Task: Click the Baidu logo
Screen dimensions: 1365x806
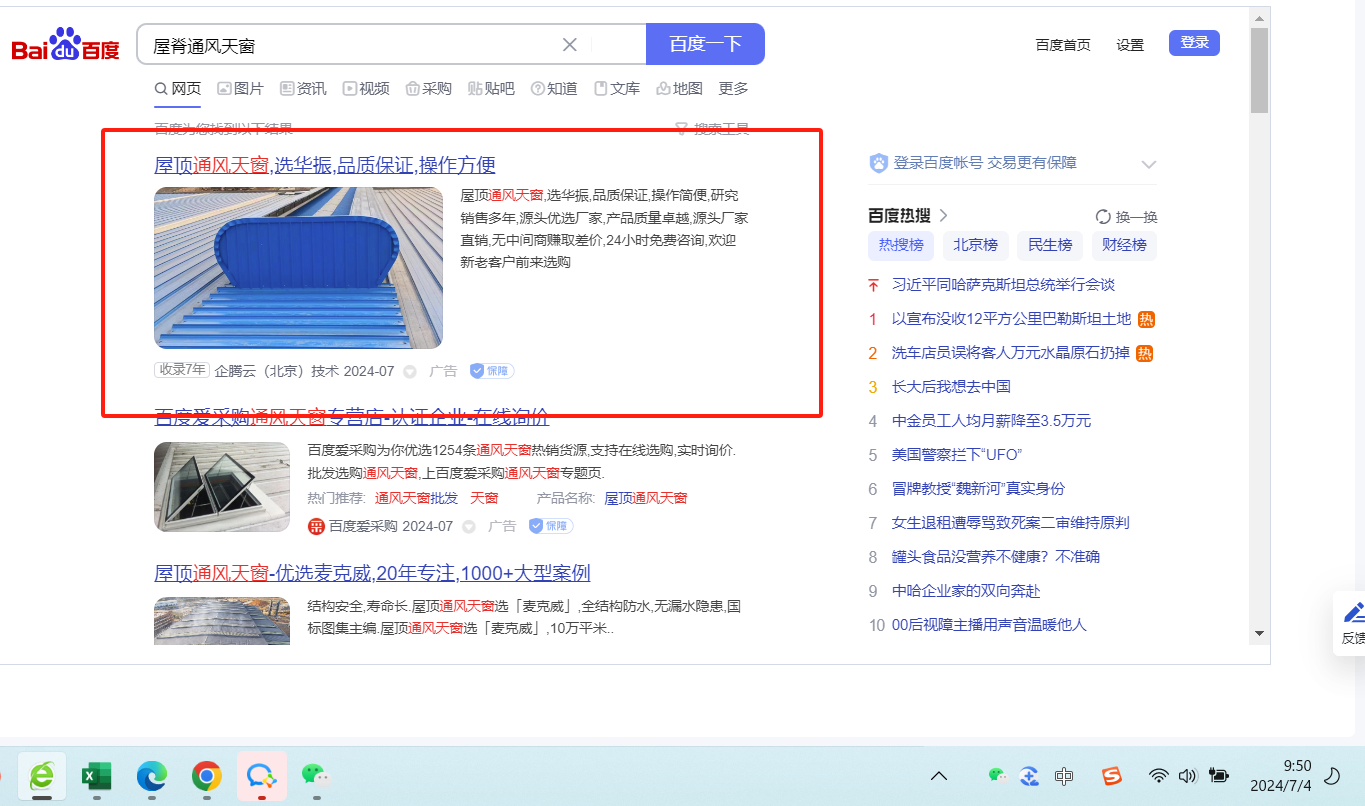Action: pos(66,46)
